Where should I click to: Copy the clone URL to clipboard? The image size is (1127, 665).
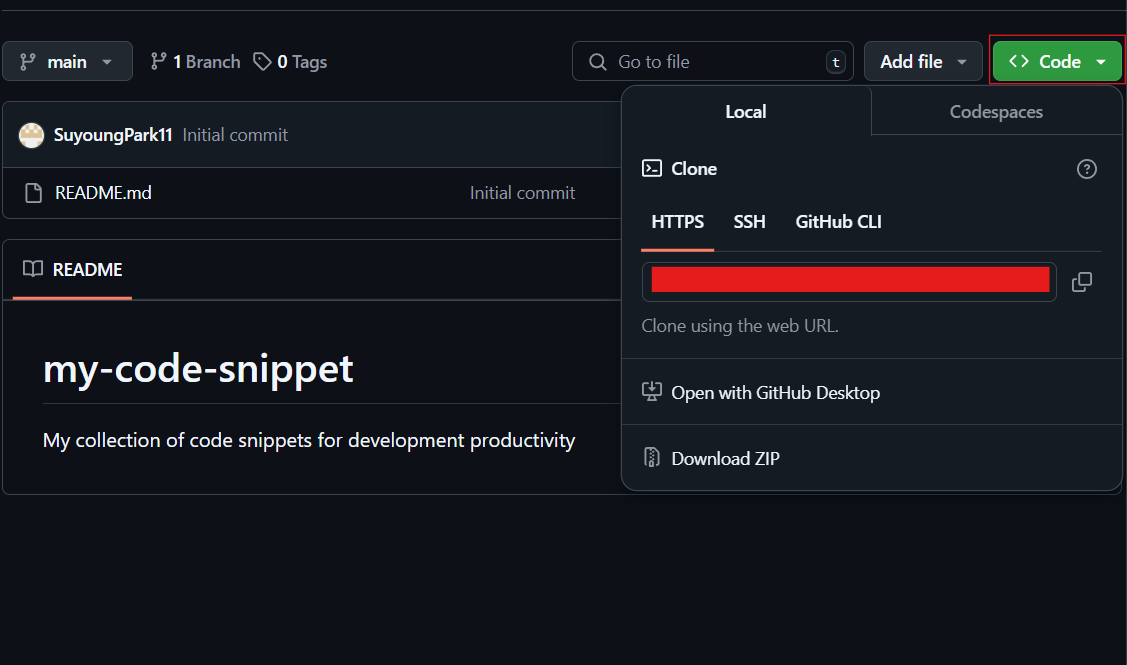(1082, 282)
